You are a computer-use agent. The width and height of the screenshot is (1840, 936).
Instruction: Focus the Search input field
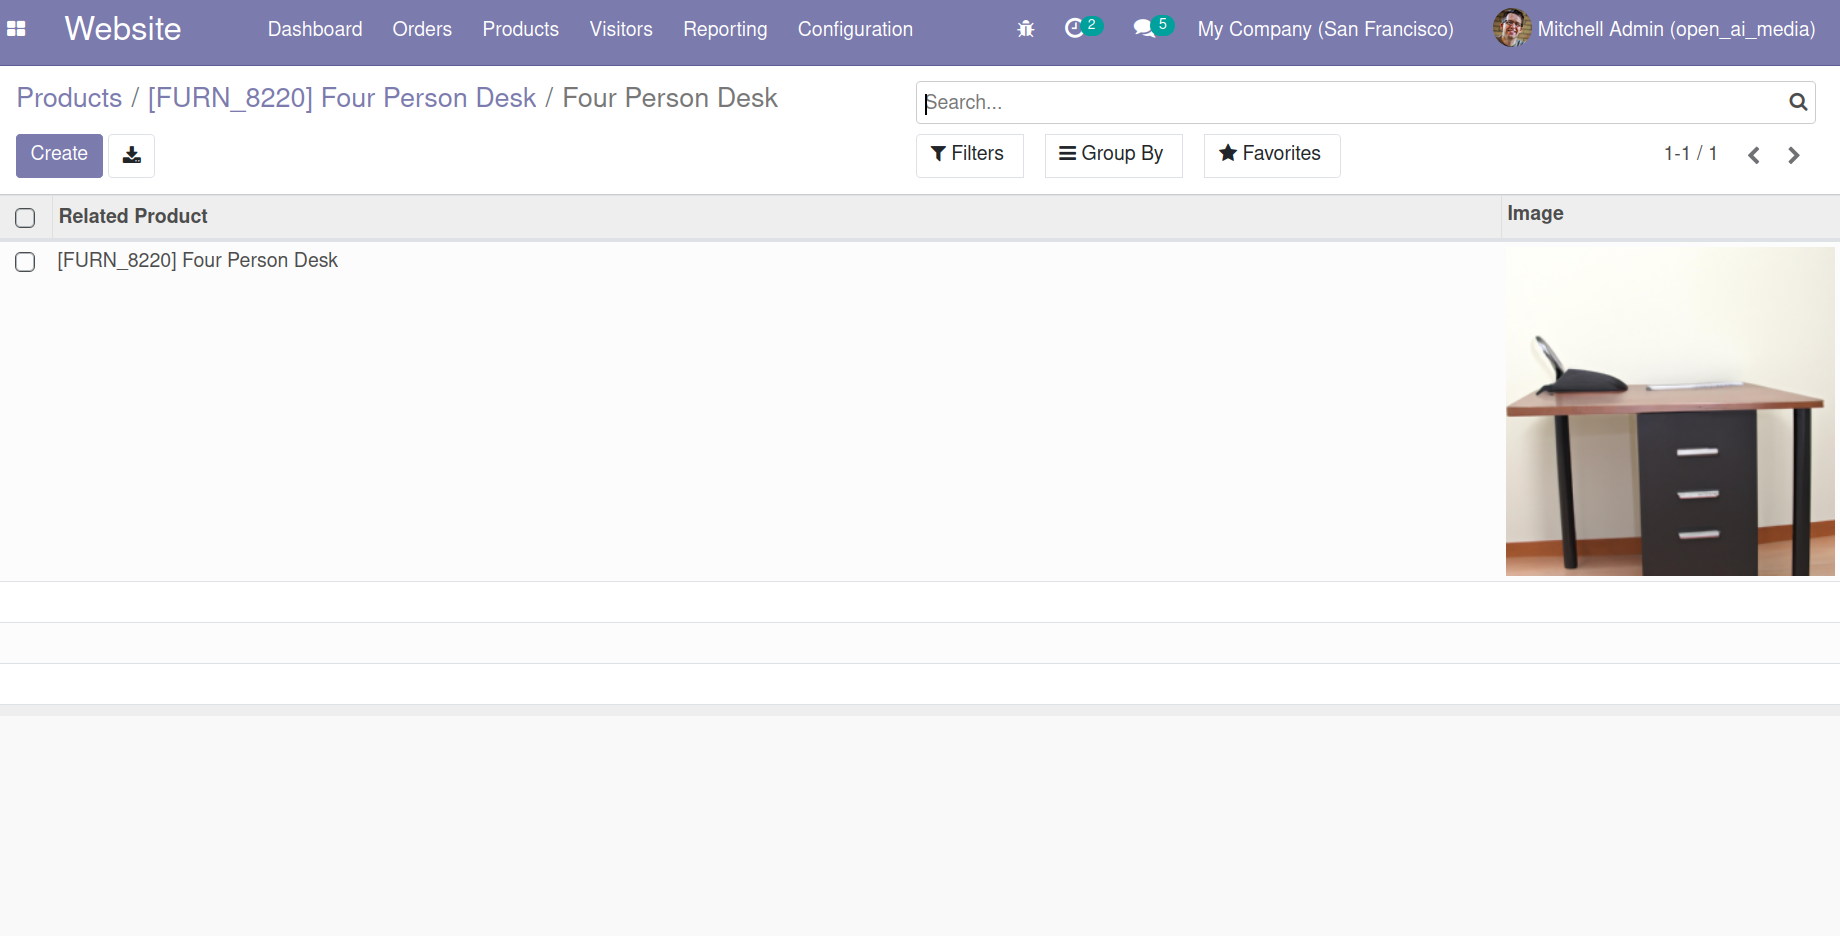1352,102
